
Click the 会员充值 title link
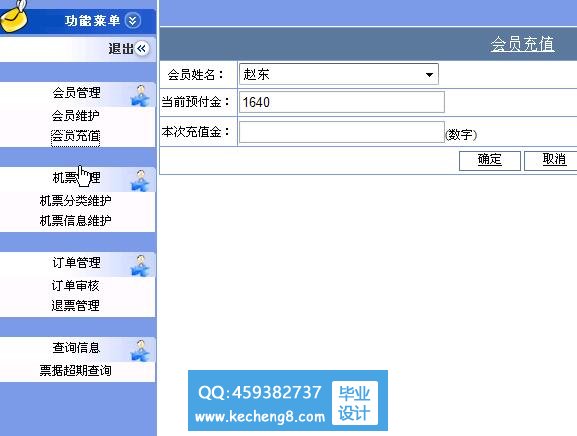click(522, 44)
